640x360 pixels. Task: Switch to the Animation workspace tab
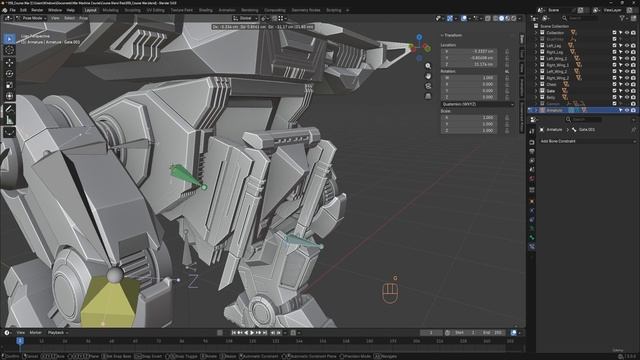(x=227, y=10)
